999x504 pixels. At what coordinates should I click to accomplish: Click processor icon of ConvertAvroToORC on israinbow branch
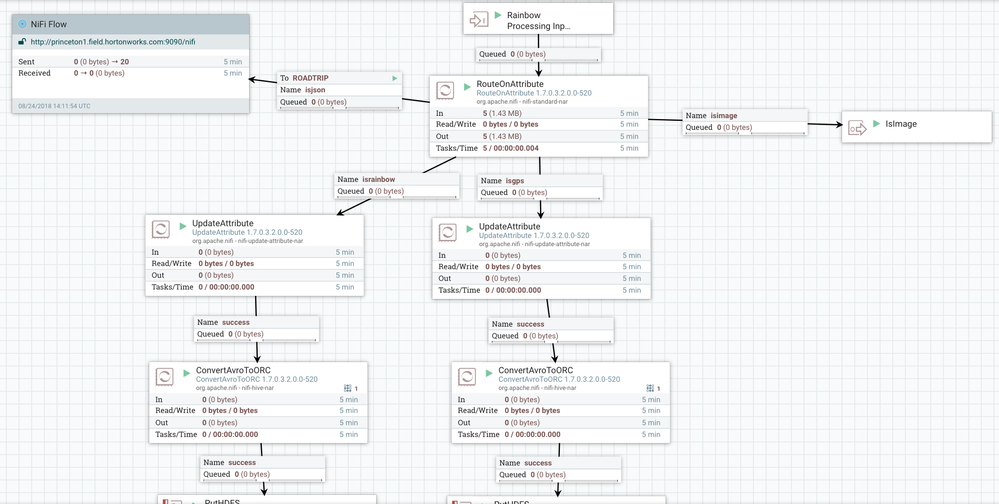165,377
